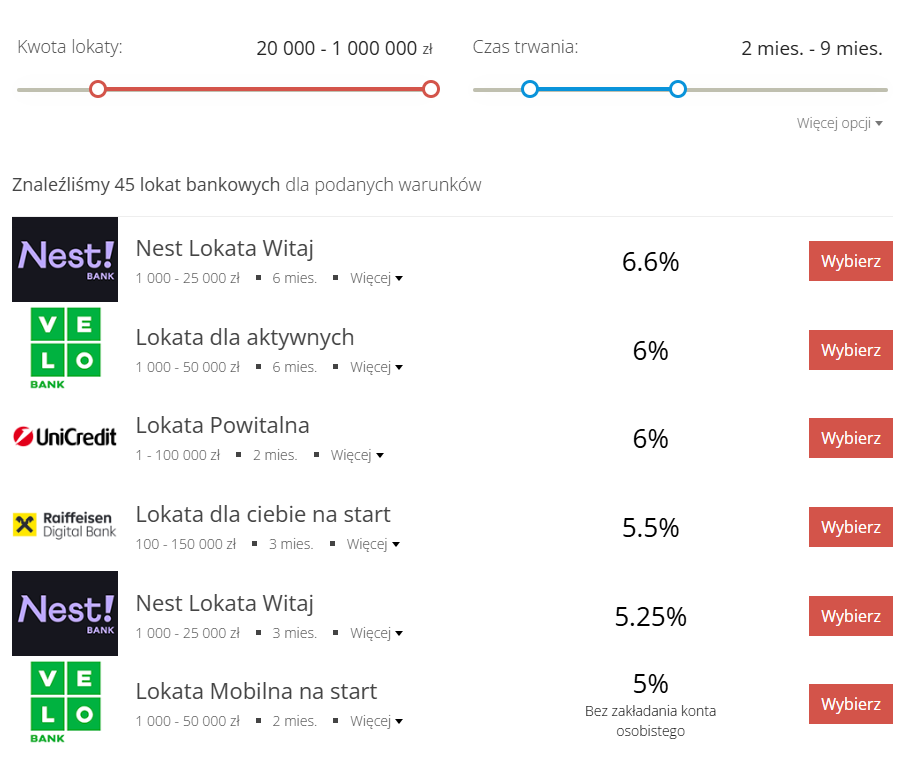
Task: Expand Więcej under Lokata Powitalna
Action: [x=357, y=455]
